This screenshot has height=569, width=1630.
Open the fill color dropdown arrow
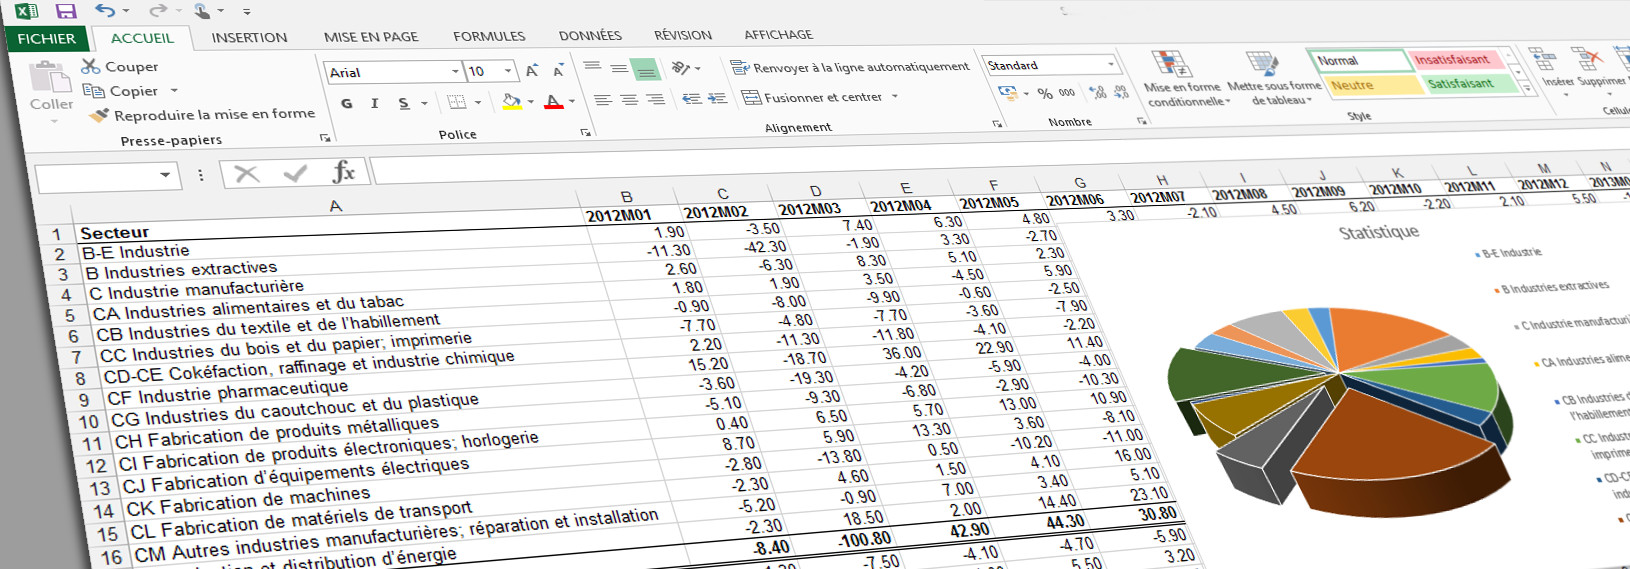[x=530, y=102]
